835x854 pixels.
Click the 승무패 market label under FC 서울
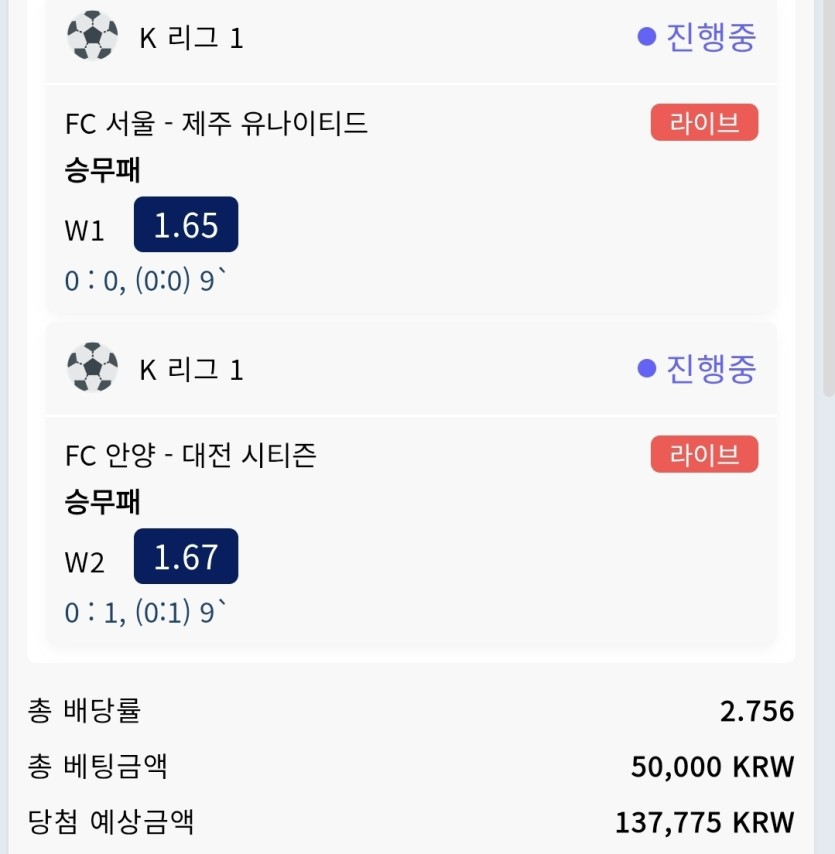[x=102, y=170]
